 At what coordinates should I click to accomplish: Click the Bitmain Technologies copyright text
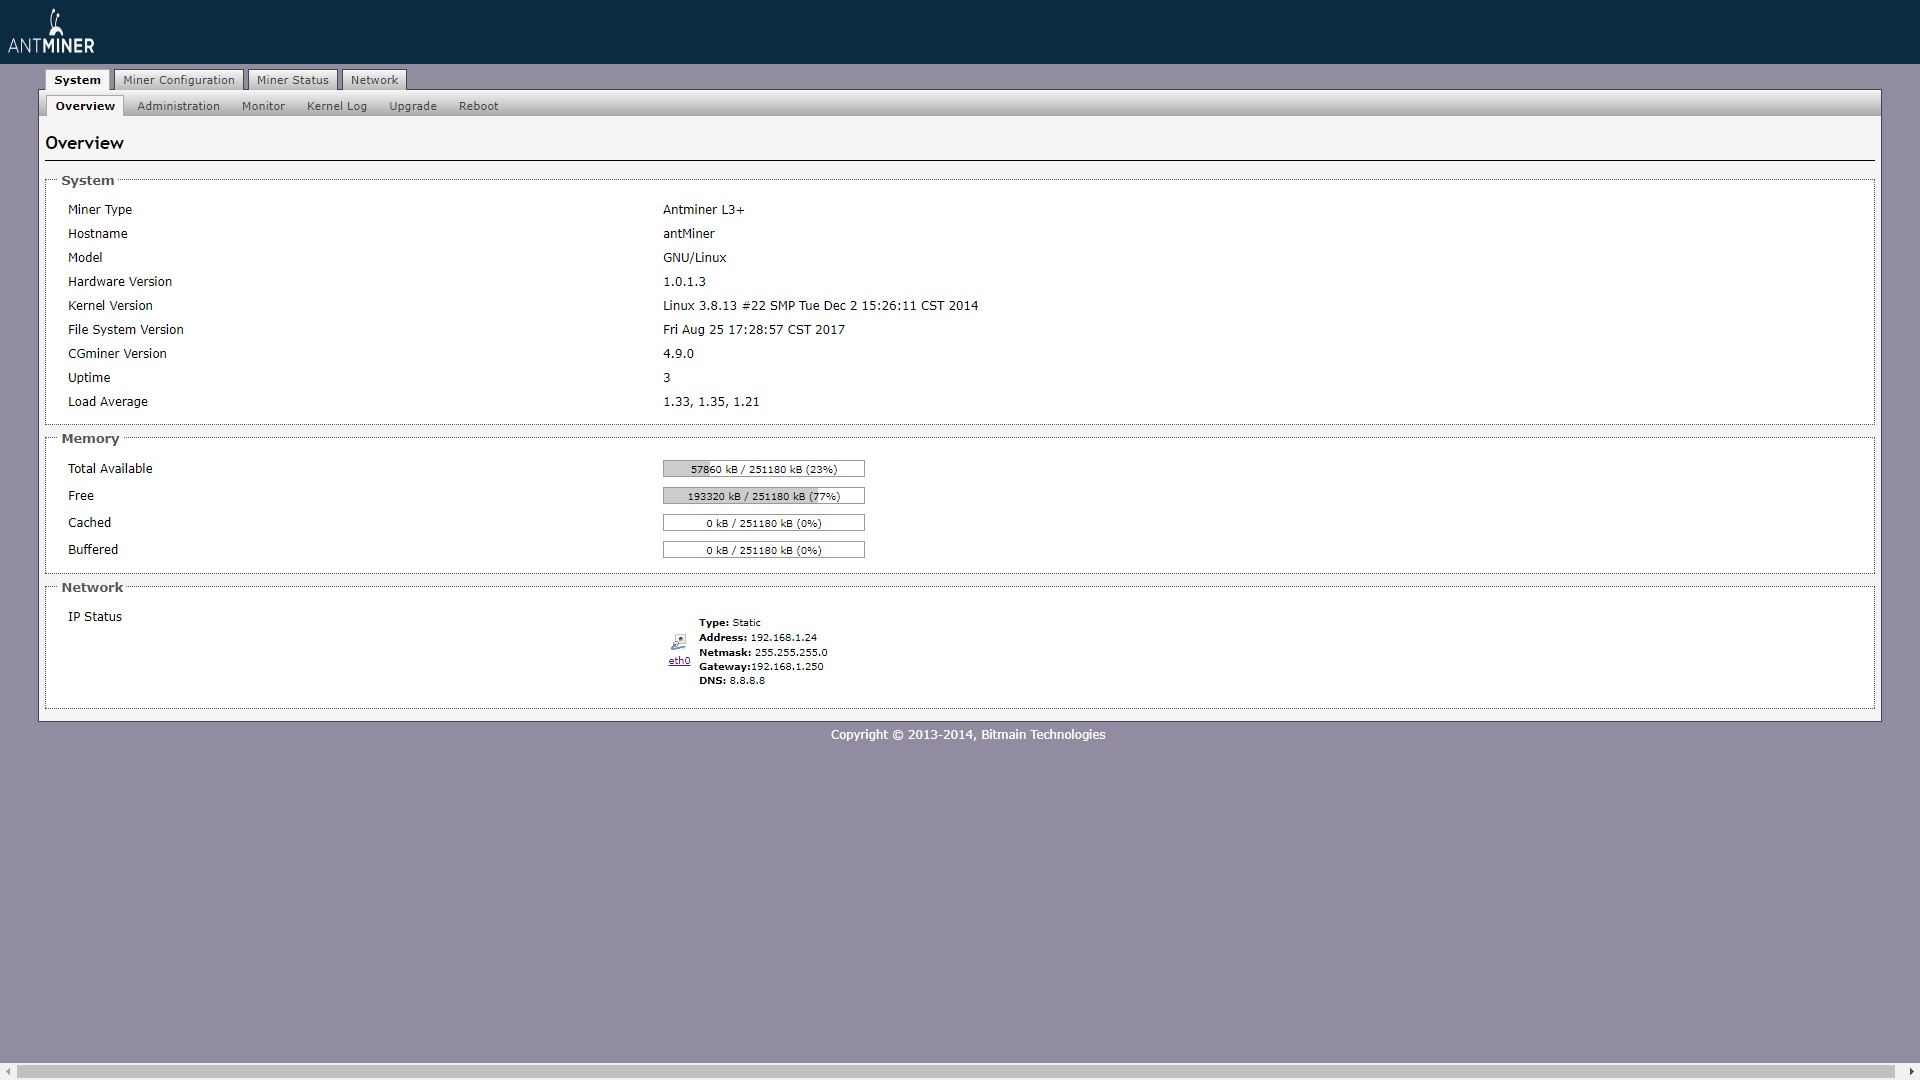(968, 735)
